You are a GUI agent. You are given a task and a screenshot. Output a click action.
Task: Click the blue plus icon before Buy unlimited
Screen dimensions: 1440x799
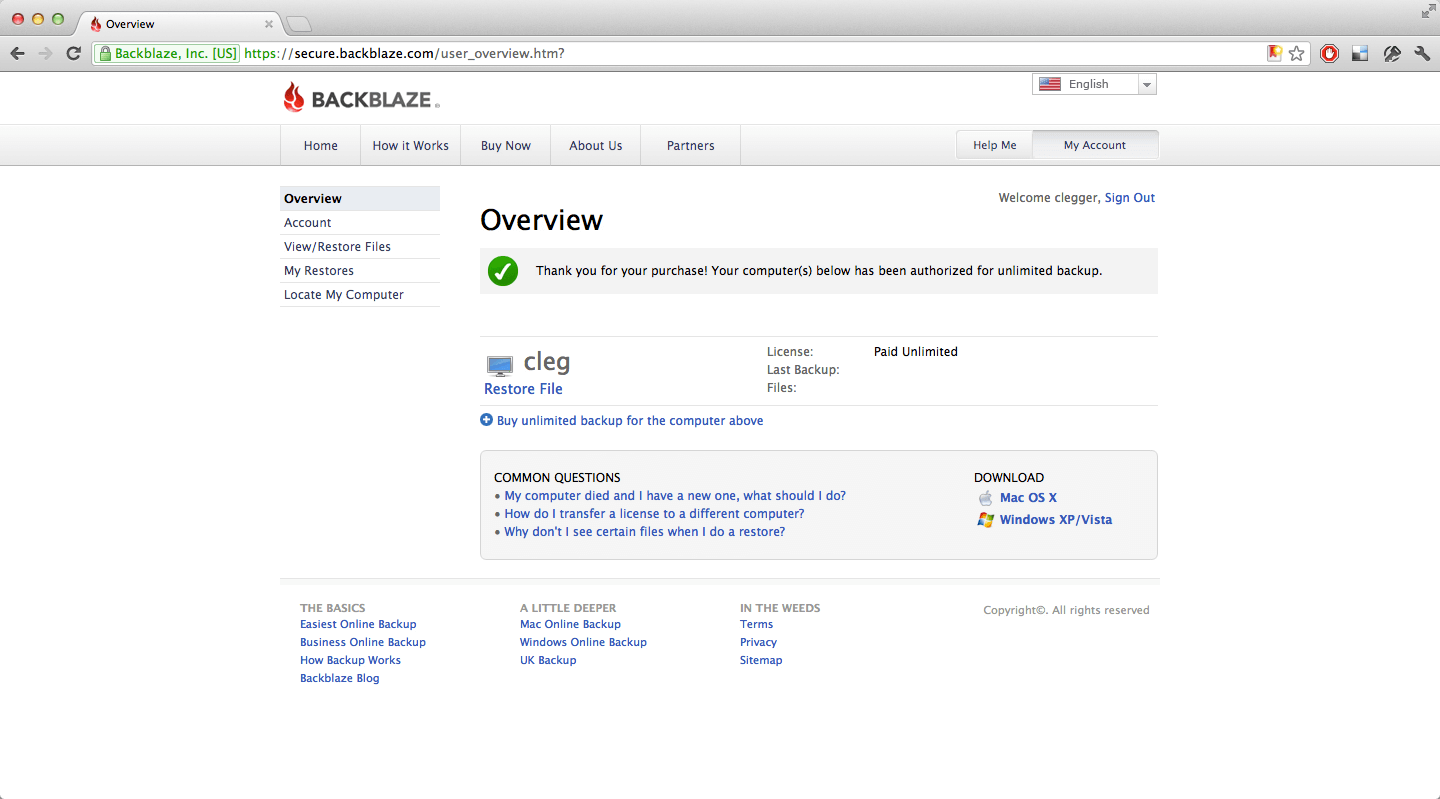[486, 420]
